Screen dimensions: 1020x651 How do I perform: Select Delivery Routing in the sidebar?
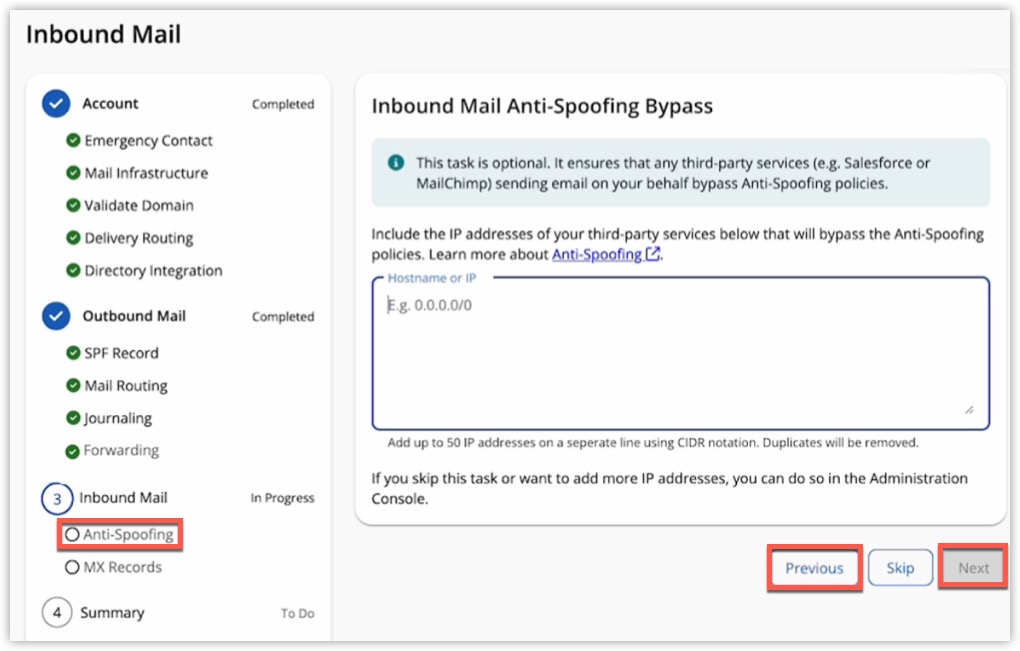click(140, 238)
